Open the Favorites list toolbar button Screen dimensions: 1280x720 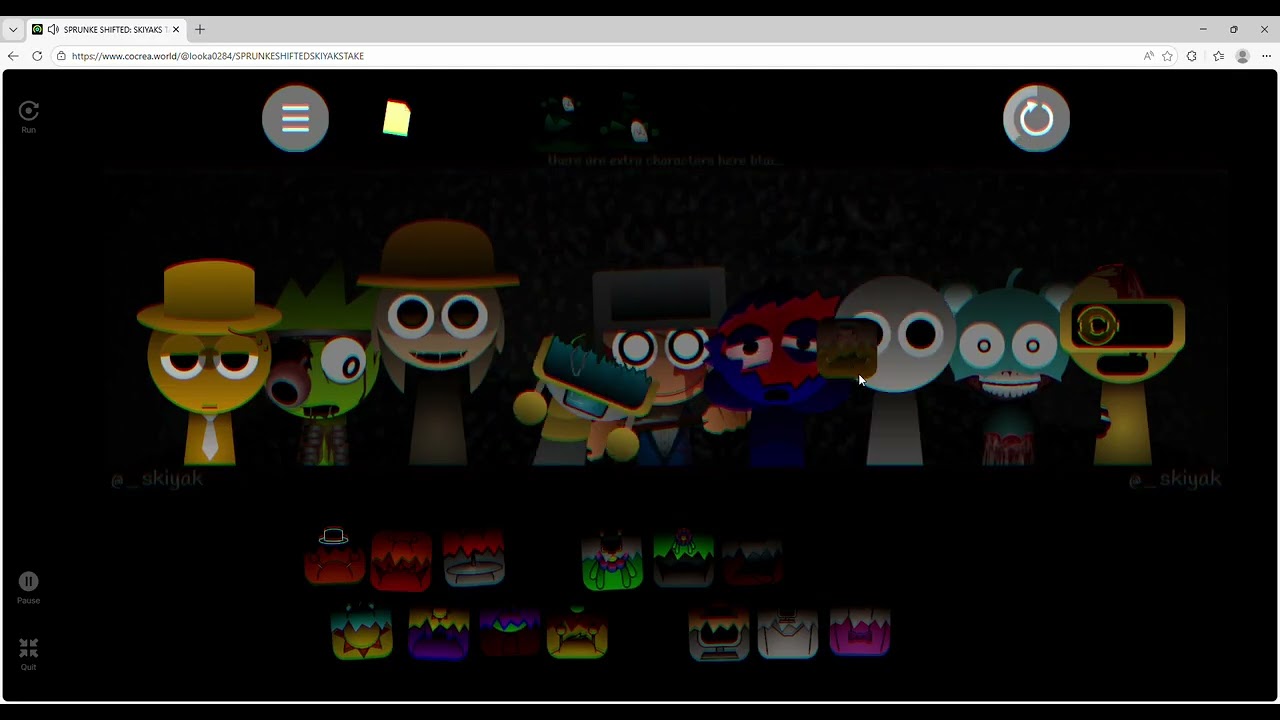pos(1218,56)
